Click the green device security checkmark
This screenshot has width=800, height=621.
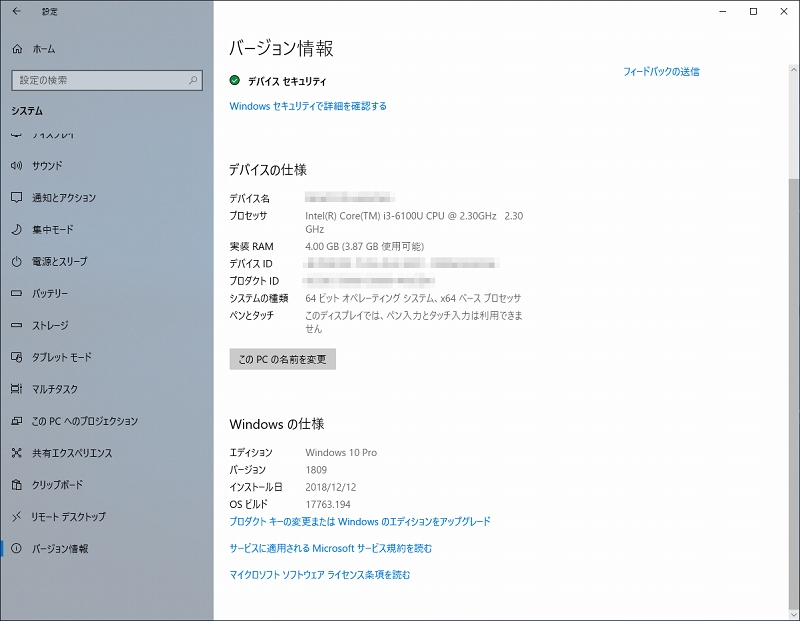click(235, 80)
